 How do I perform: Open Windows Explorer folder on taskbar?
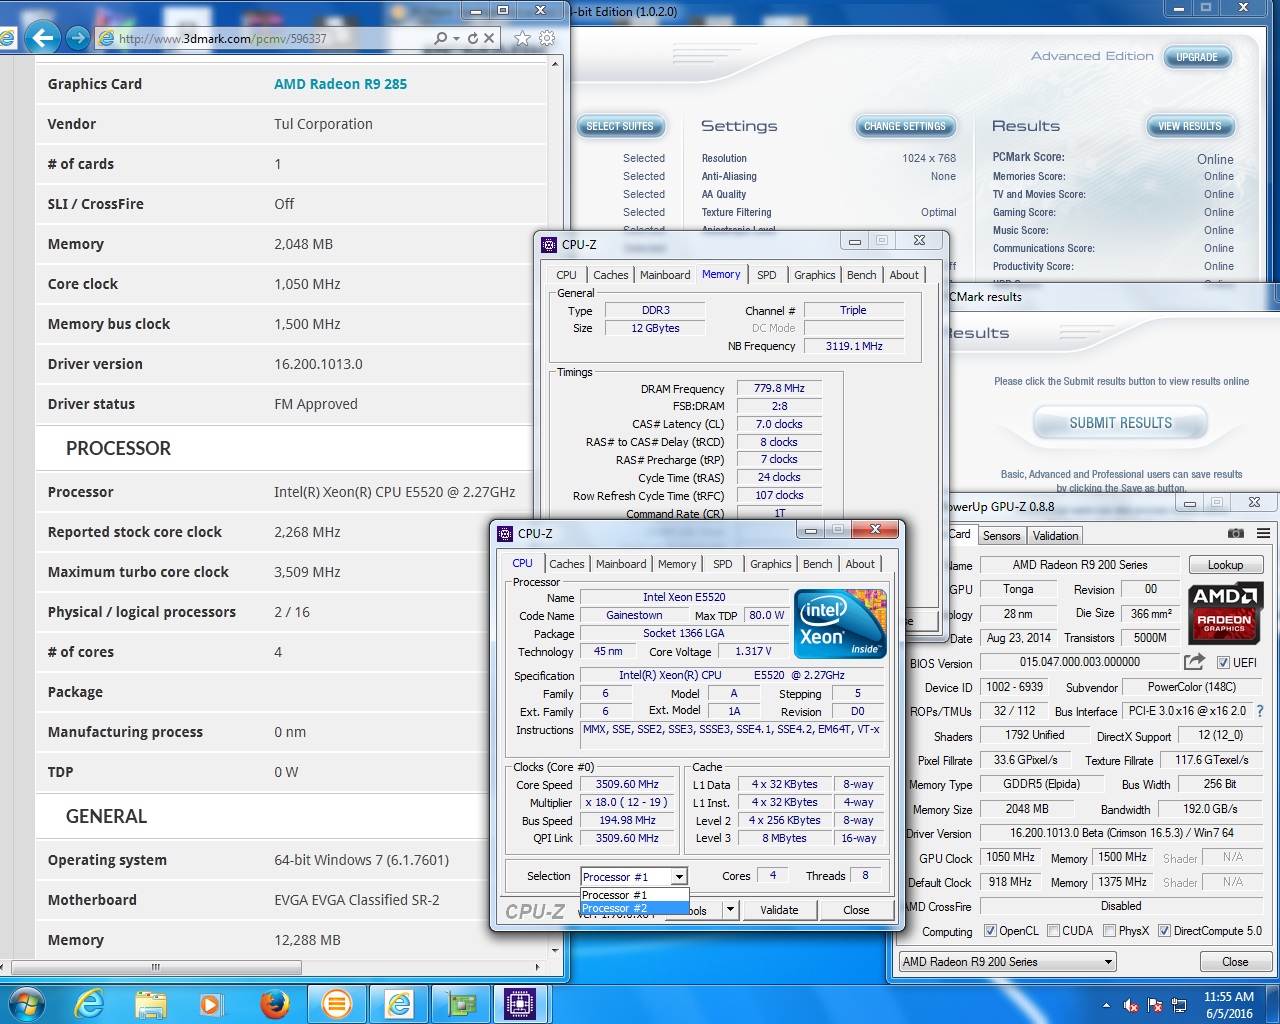pos(150,1003)
